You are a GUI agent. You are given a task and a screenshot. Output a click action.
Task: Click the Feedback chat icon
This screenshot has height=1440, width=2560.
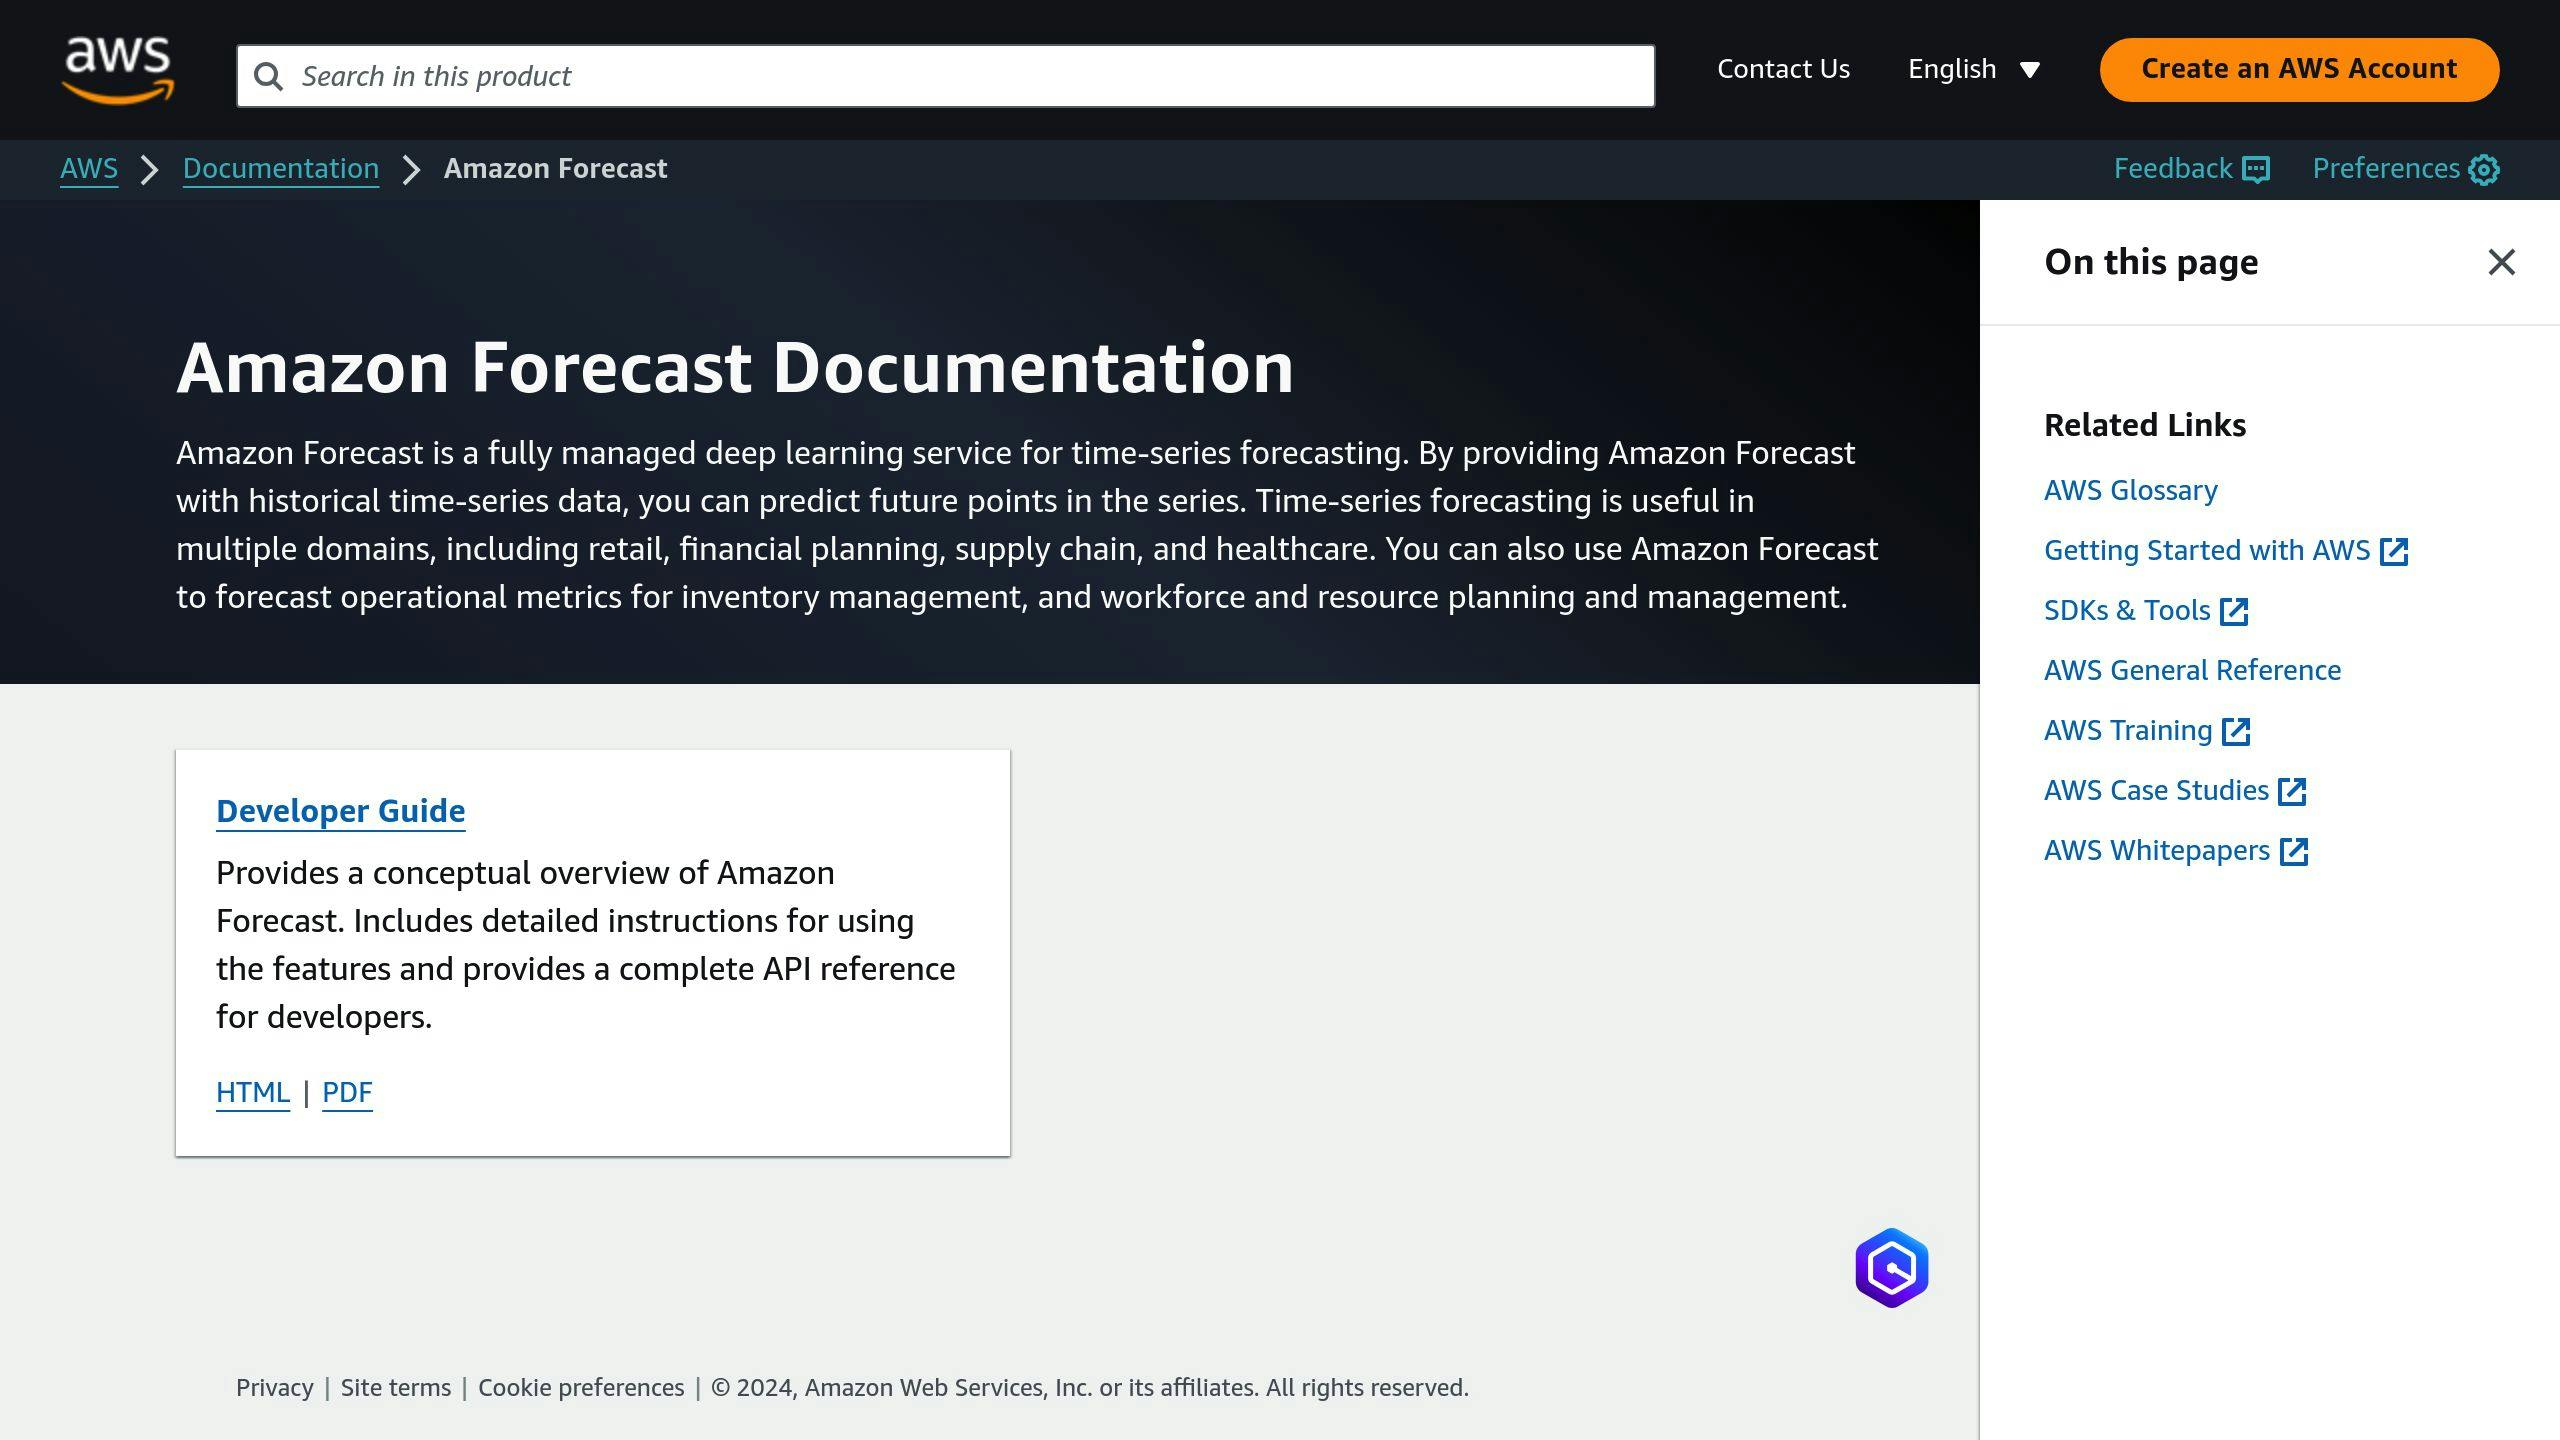(2256, 169)
